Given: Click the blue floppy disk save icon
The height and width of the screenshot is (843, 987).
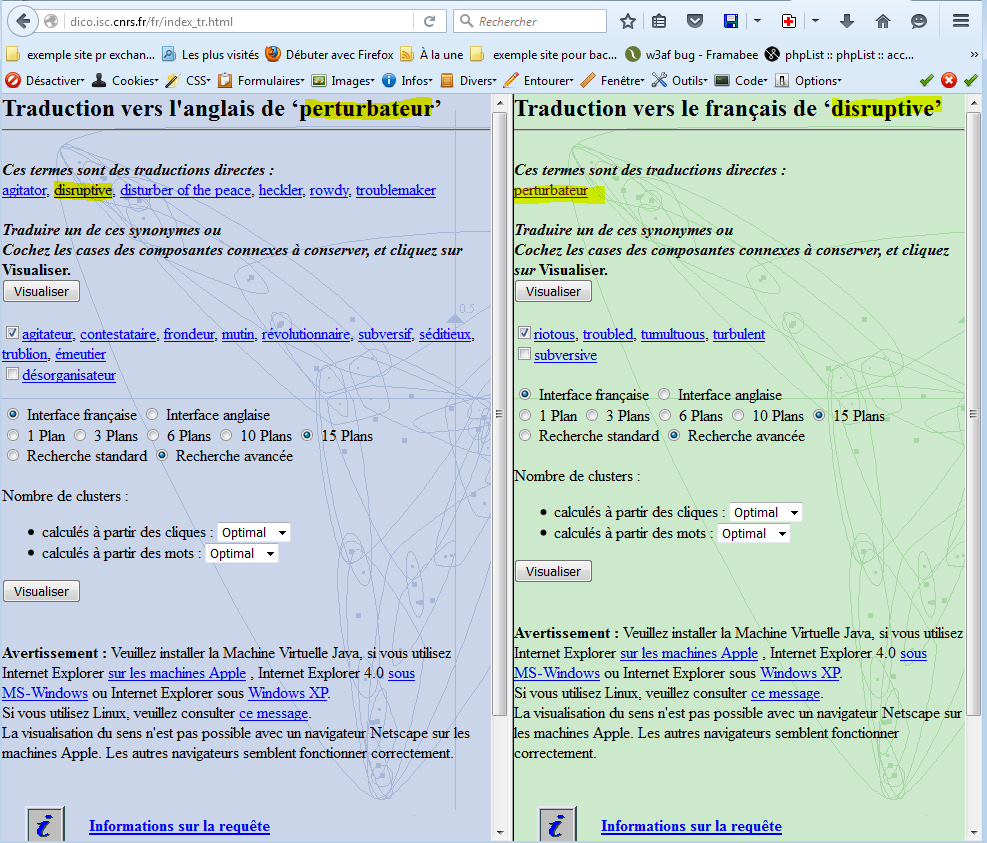Looking at the screenshot, I should (731, 21).
